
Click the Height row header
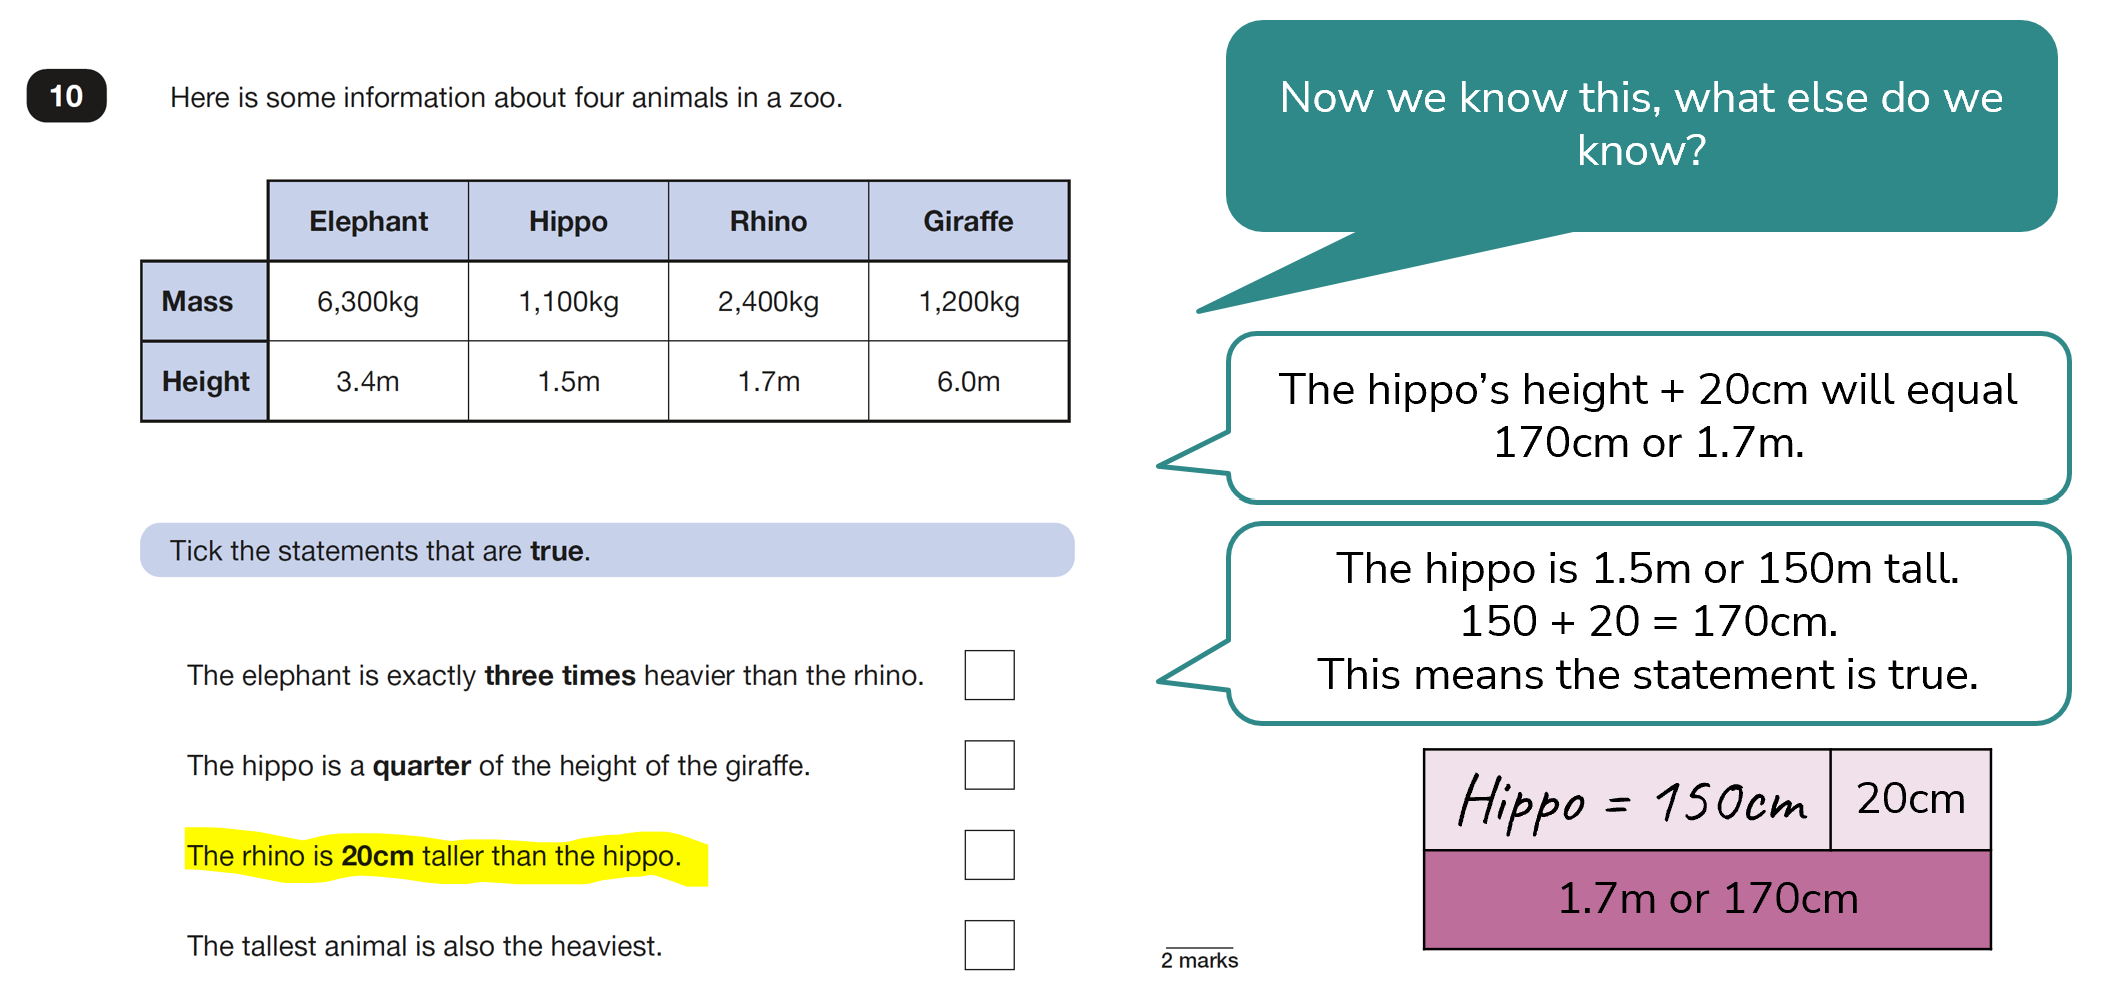(204, 381)
